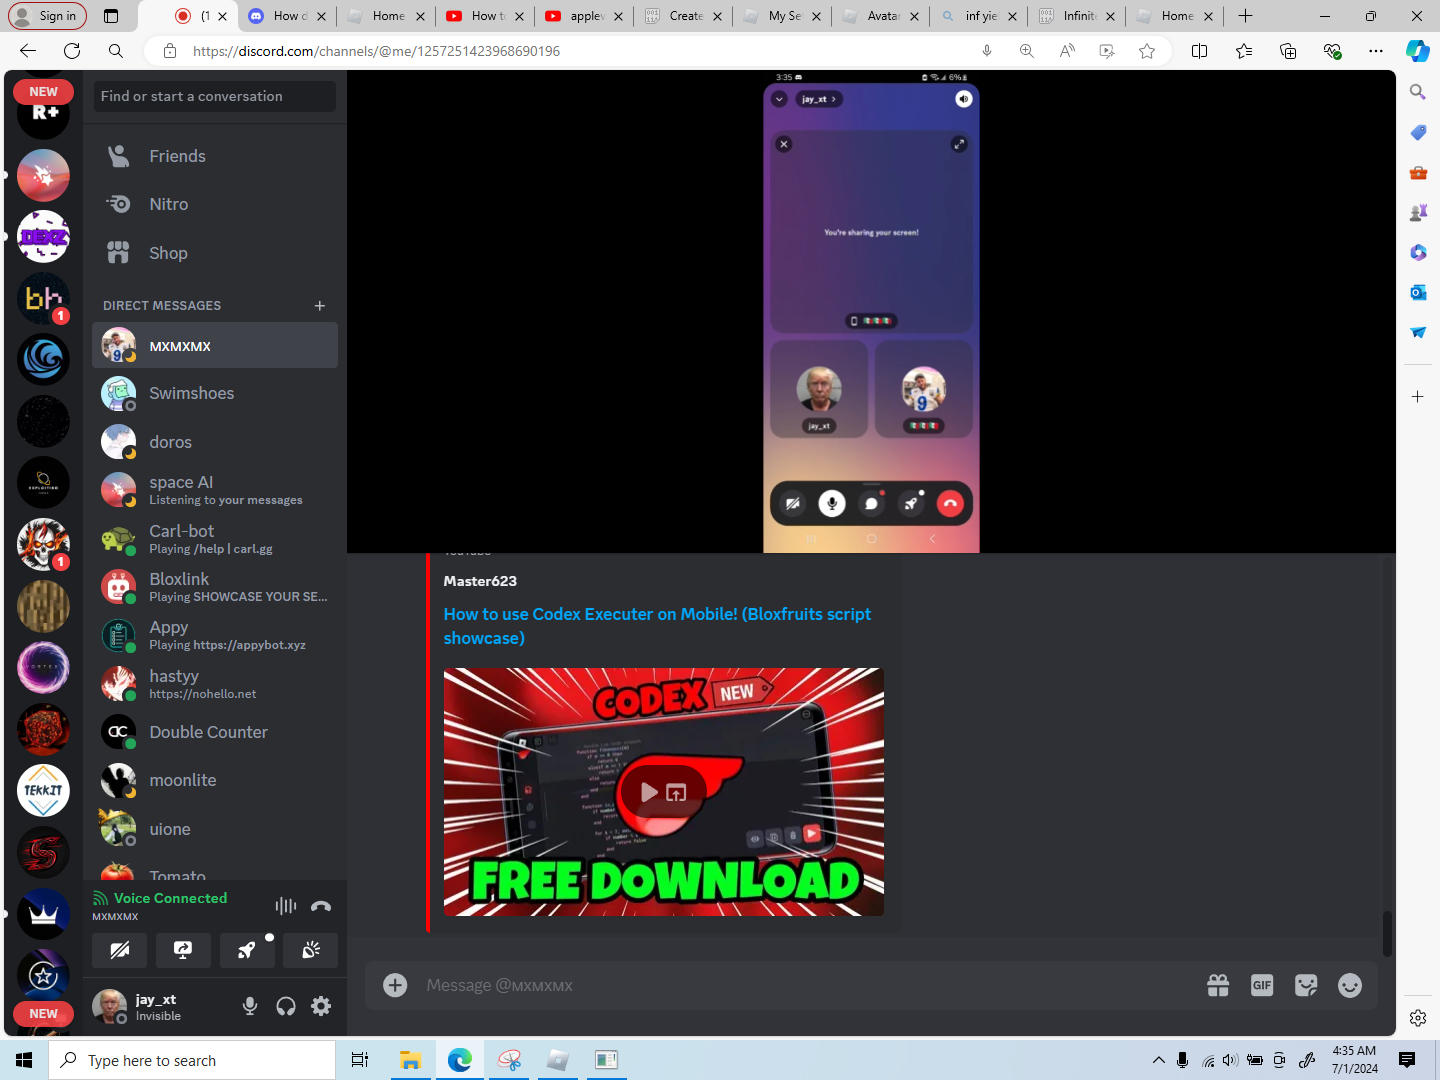Show hidden system tray icons
Image resolution: width=1440 pixels, height=1080 pixels.
(1158, 1060)
